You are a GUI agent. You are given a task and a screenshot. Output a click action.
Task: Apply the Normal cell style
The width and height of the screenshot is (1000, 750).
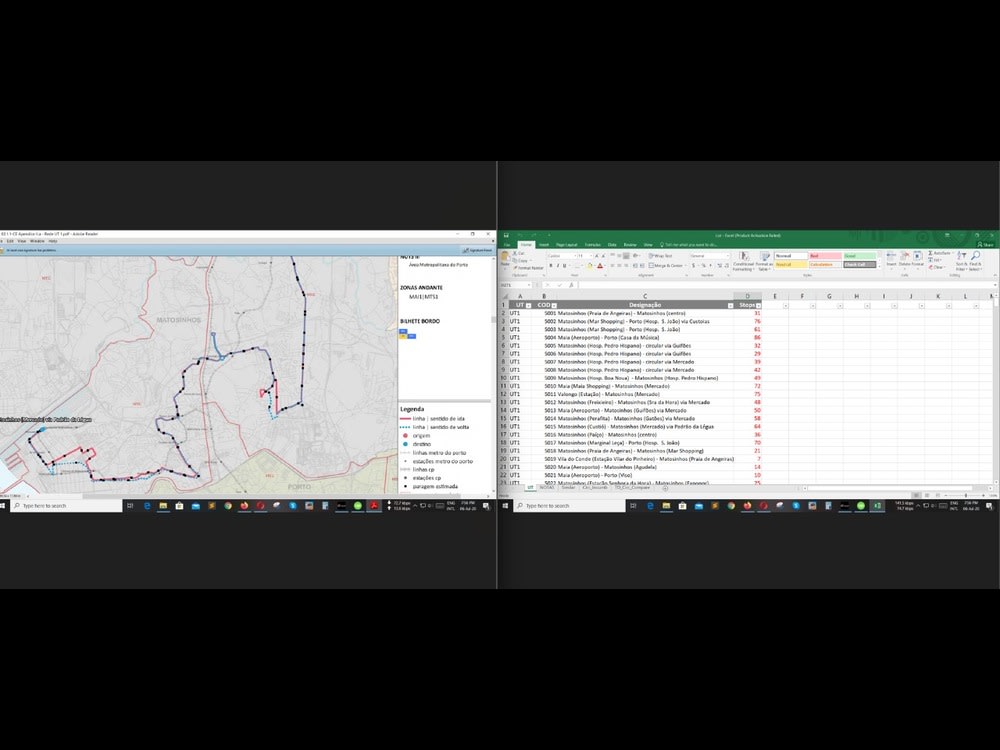click(x=791, y=256)
